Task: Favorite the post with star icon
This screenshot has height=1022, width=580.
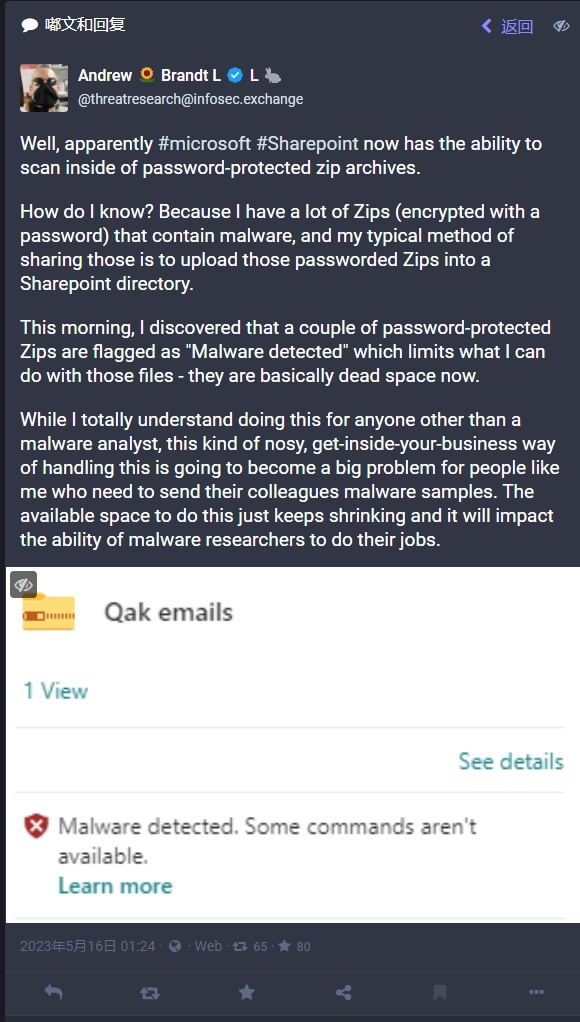Action: click(x=246, y=992)
